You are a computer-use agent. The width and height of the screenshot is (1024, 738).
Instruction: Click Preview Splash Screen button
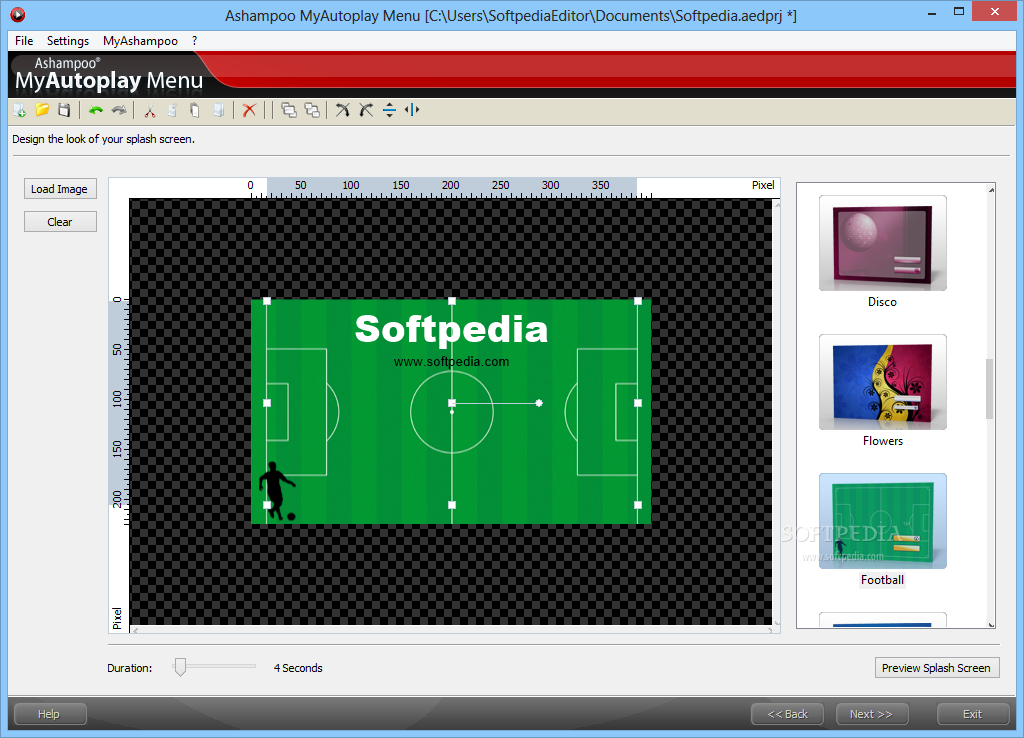[x=936, y=667]
